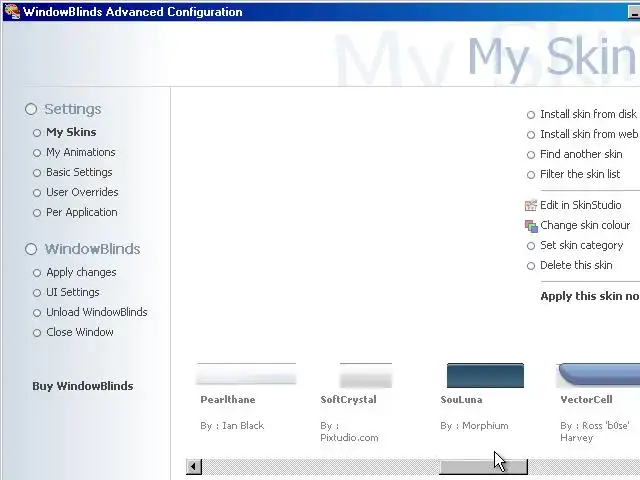Click author text 'By : Ian Black'
Viewport: 640px width, 480px height.
[232, 426]
